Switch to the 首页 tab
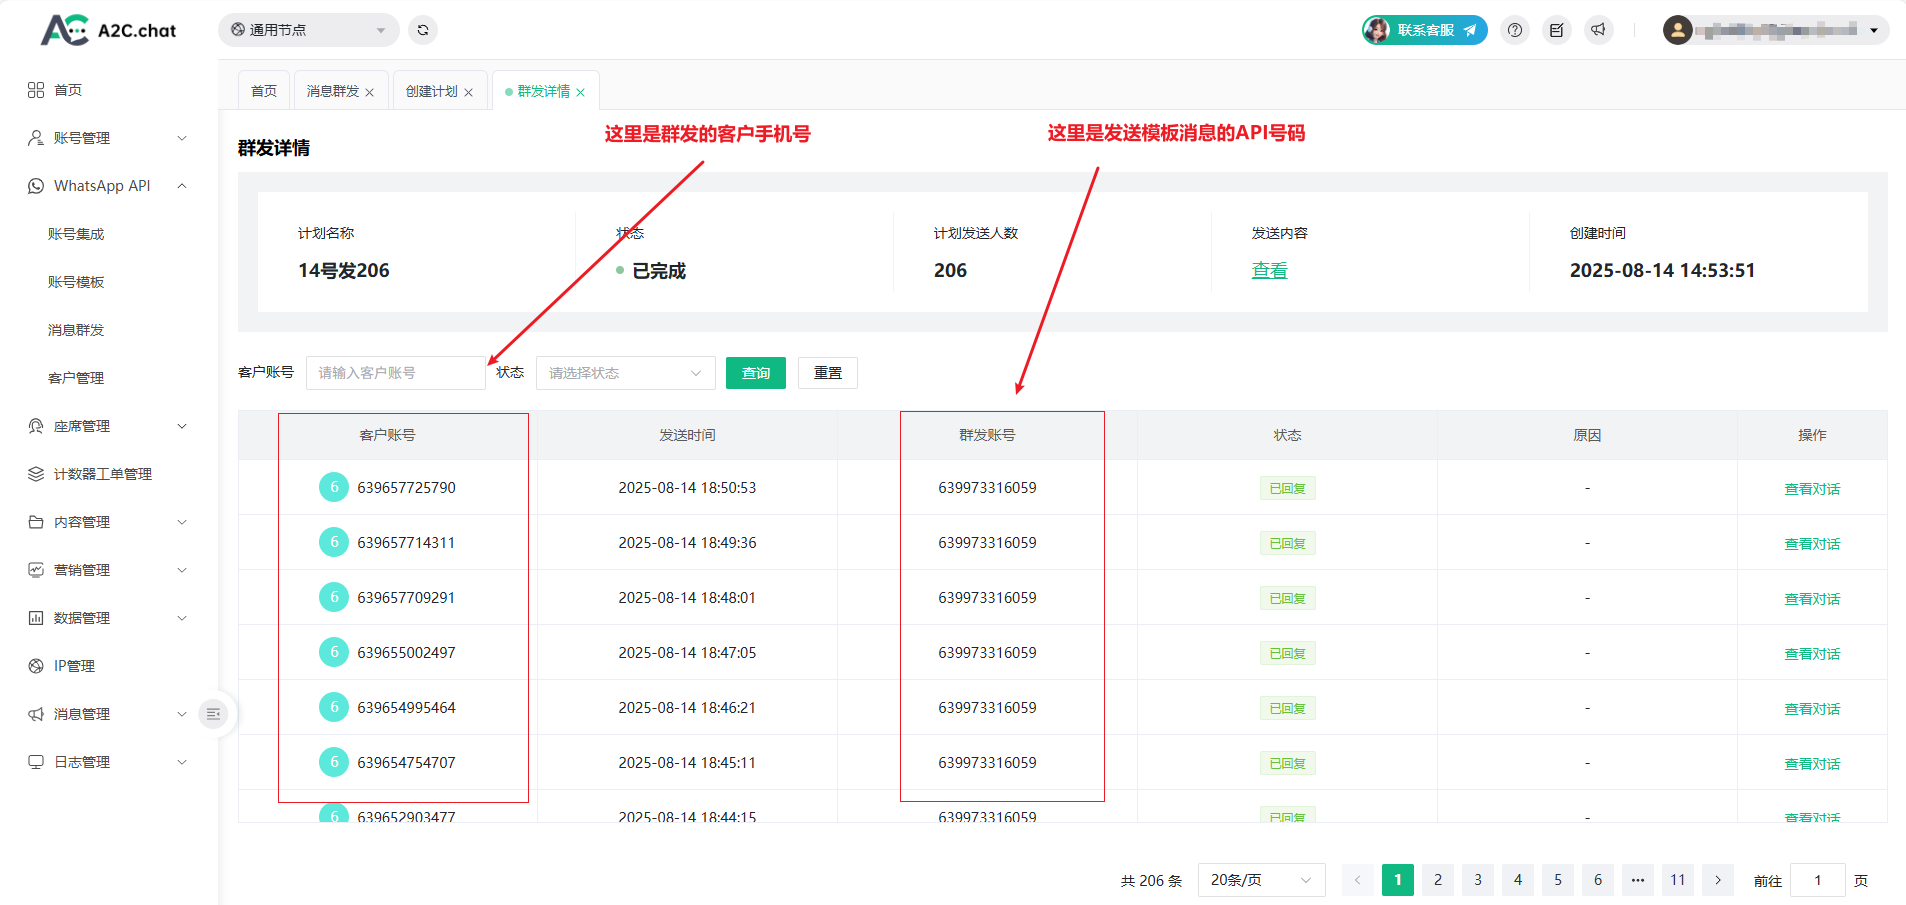This screenshot has height=905, width=1906. pyautogui.click(x=264, y=91)
